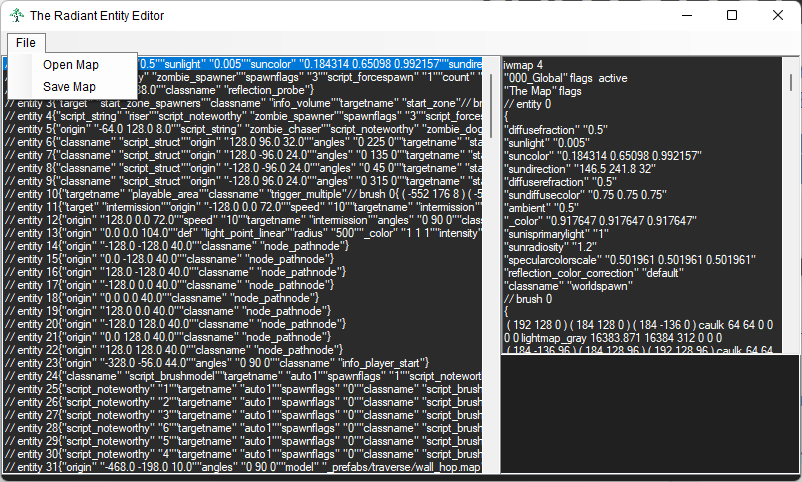Select entity 23 info_player_start row
The image size is (802, 482).
pos(243,363)
